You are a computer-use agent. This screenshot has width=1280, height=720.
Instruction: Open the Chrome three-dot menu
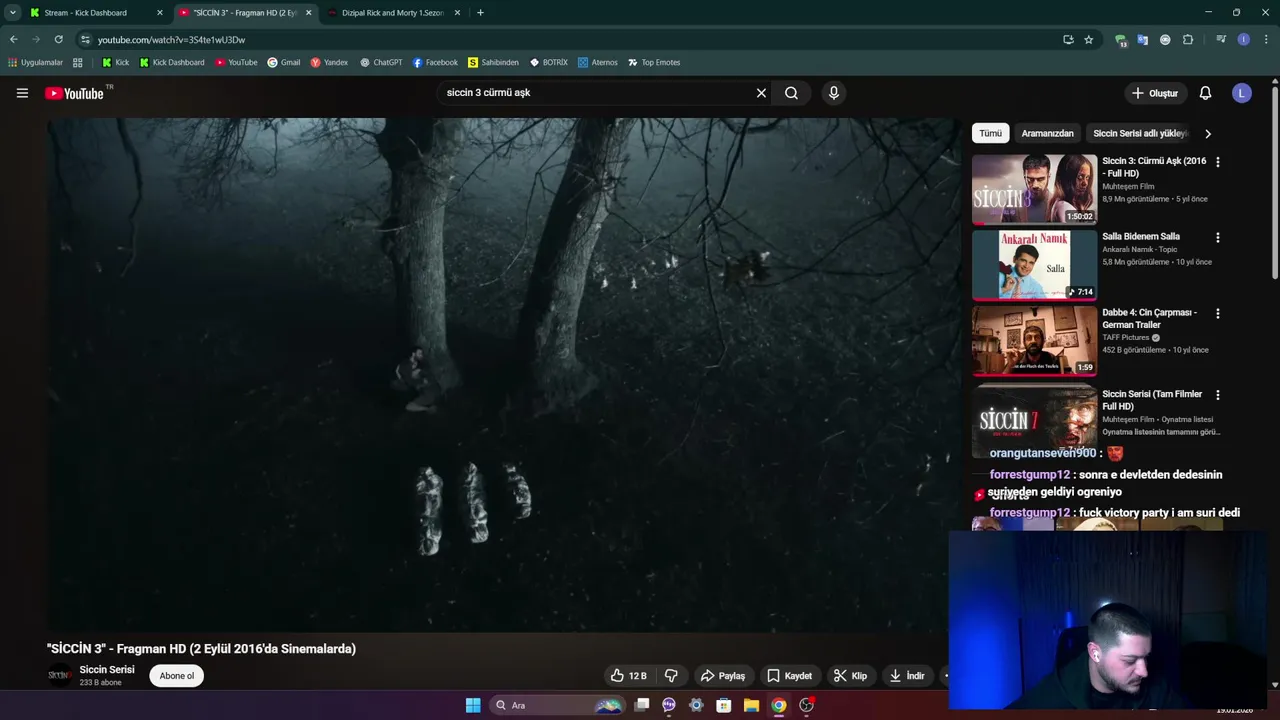click(1266, 40)
